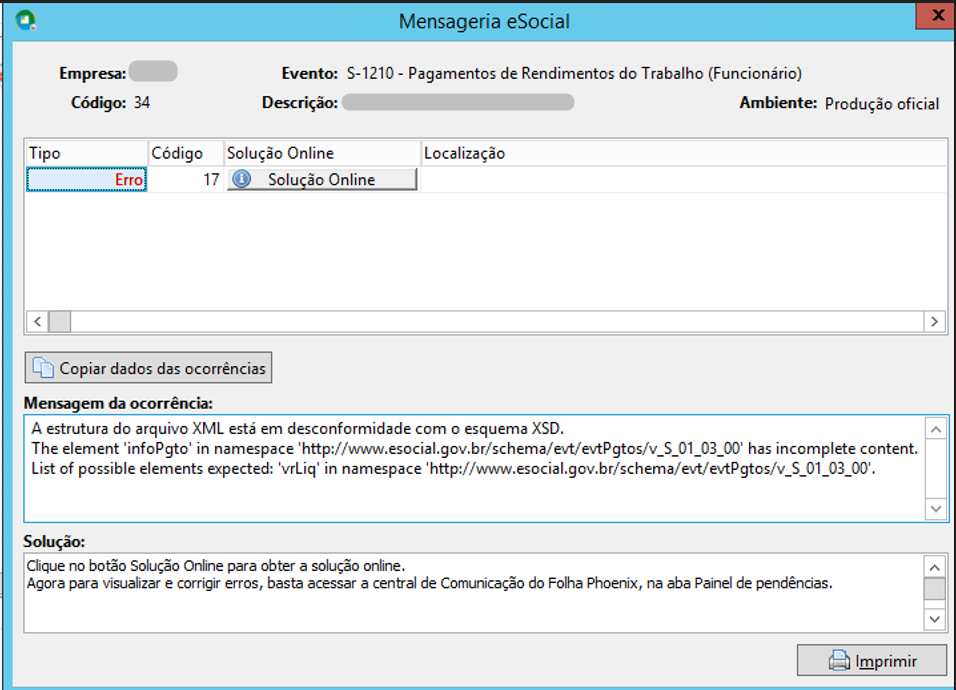Click the copy icon beside Copiar dados das ocorrências
Screen dimensions: 956x690
click(x=43, y=368)
